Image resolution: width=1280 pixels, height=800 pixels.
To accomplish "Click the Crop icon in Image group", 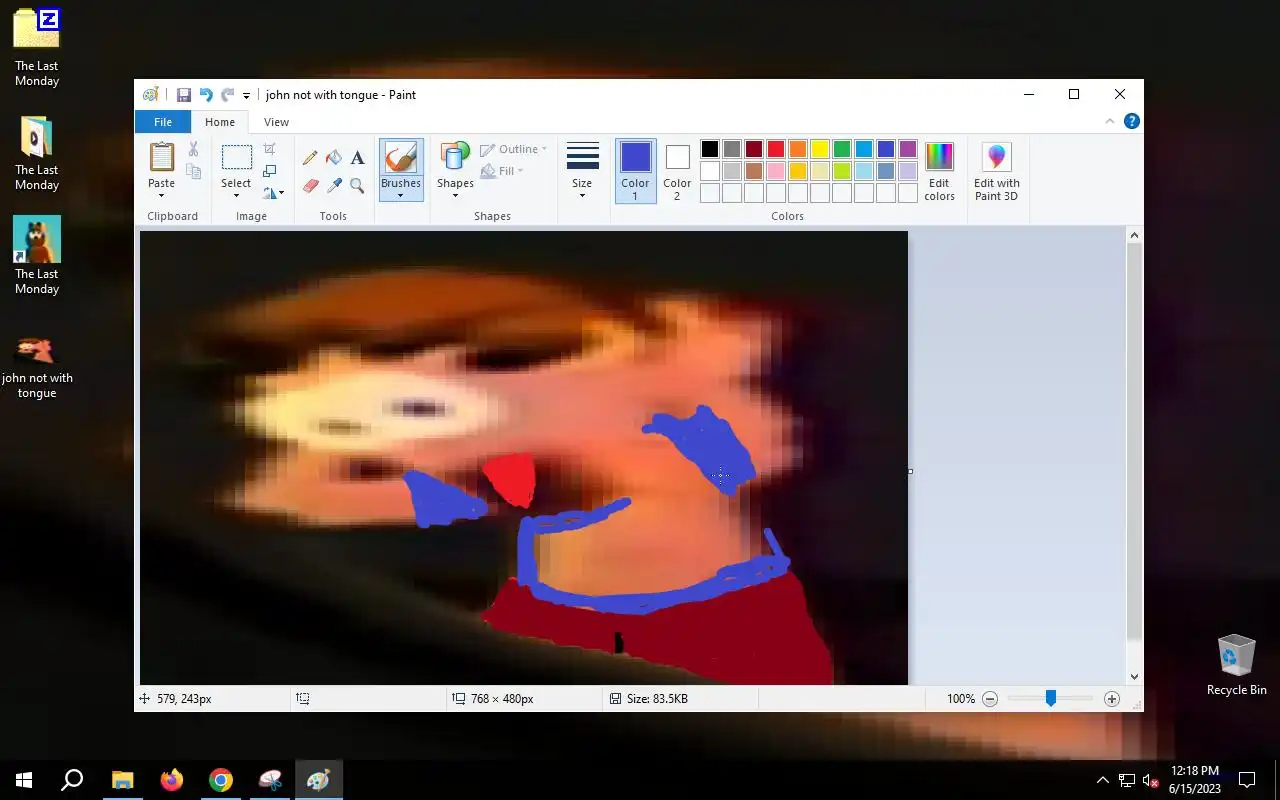I will tap(269, 149).
